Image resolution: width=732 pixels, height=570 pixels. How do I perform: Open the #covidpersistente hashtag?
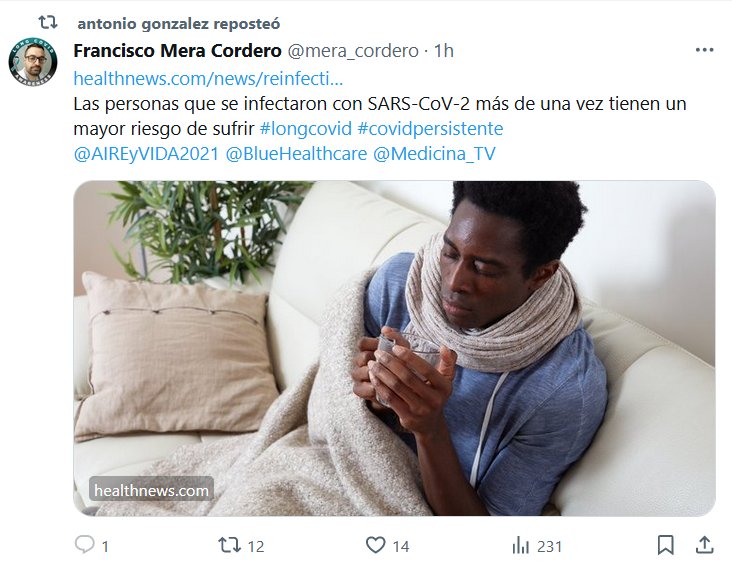coord(430,128)
